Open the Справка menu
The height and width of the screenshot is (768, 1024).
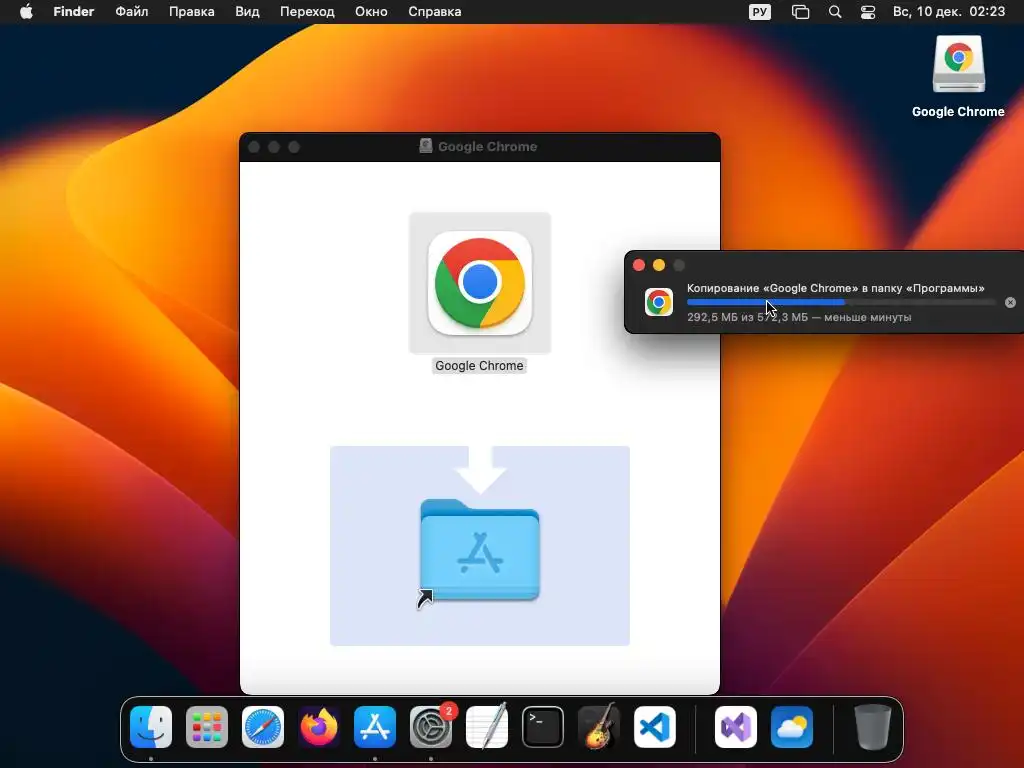[x=435, y=12]
